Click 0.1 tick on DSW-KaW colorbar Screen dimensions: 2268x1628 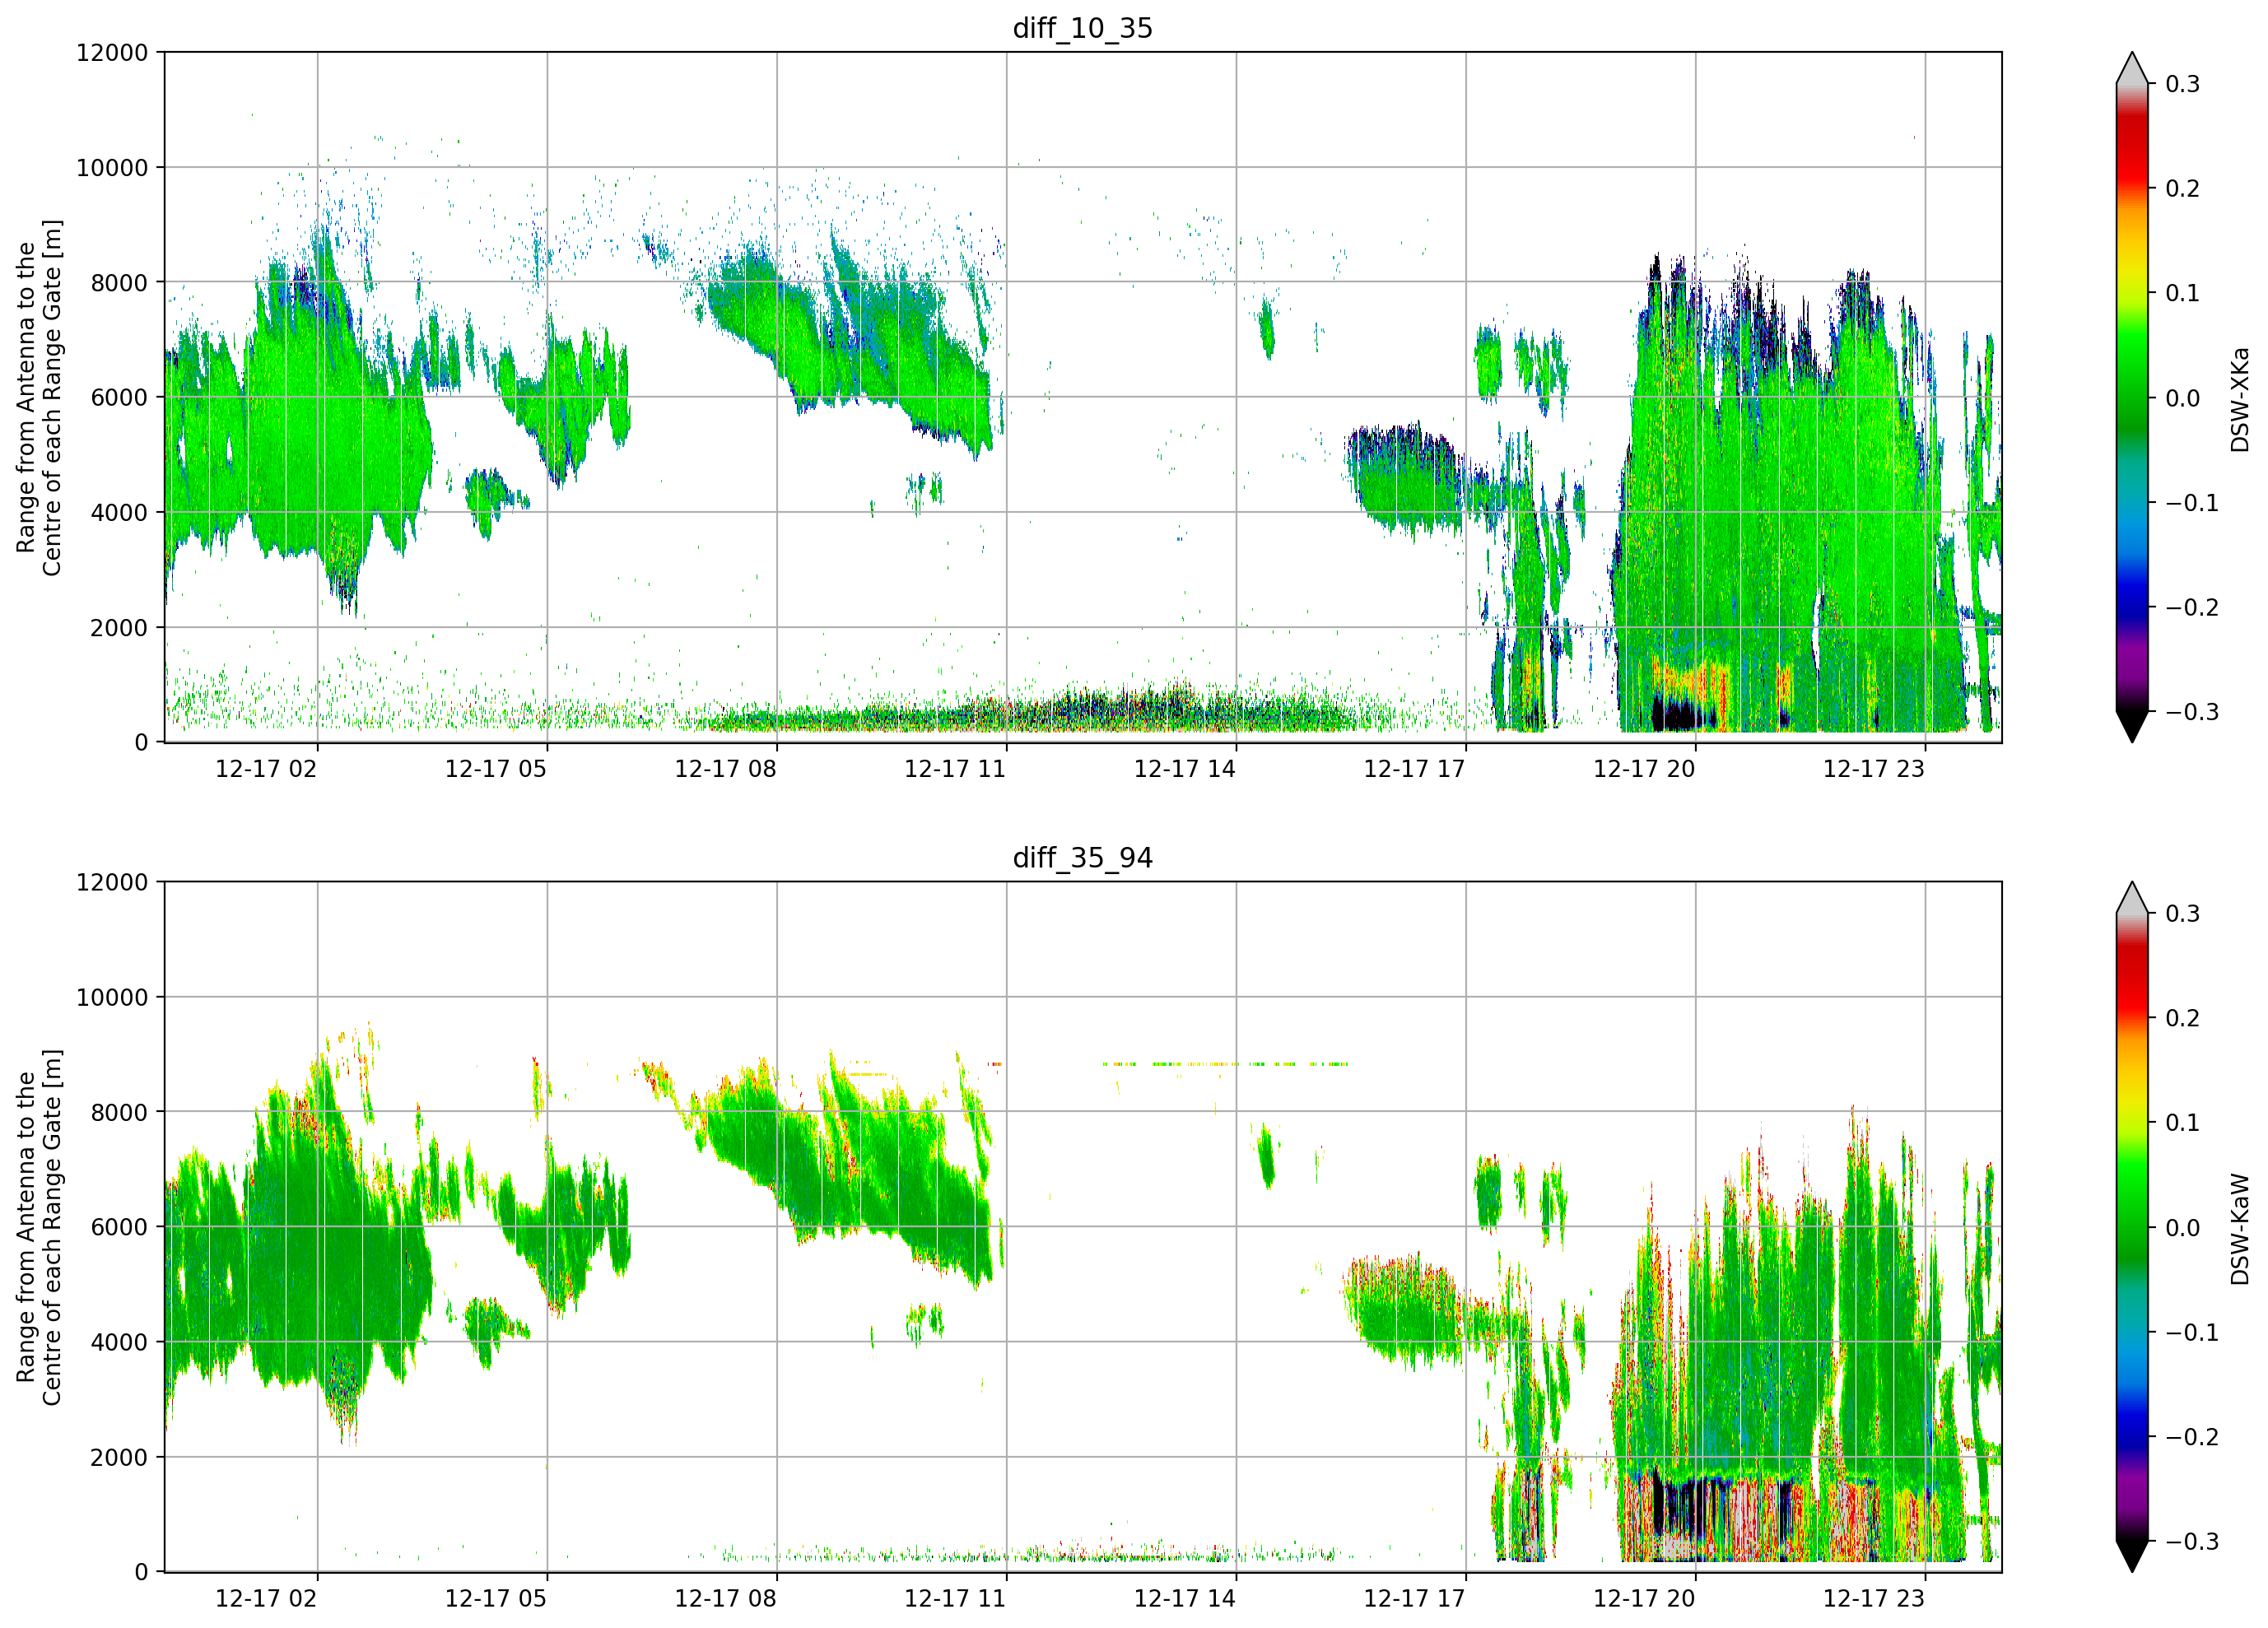coord(2183,1124)
